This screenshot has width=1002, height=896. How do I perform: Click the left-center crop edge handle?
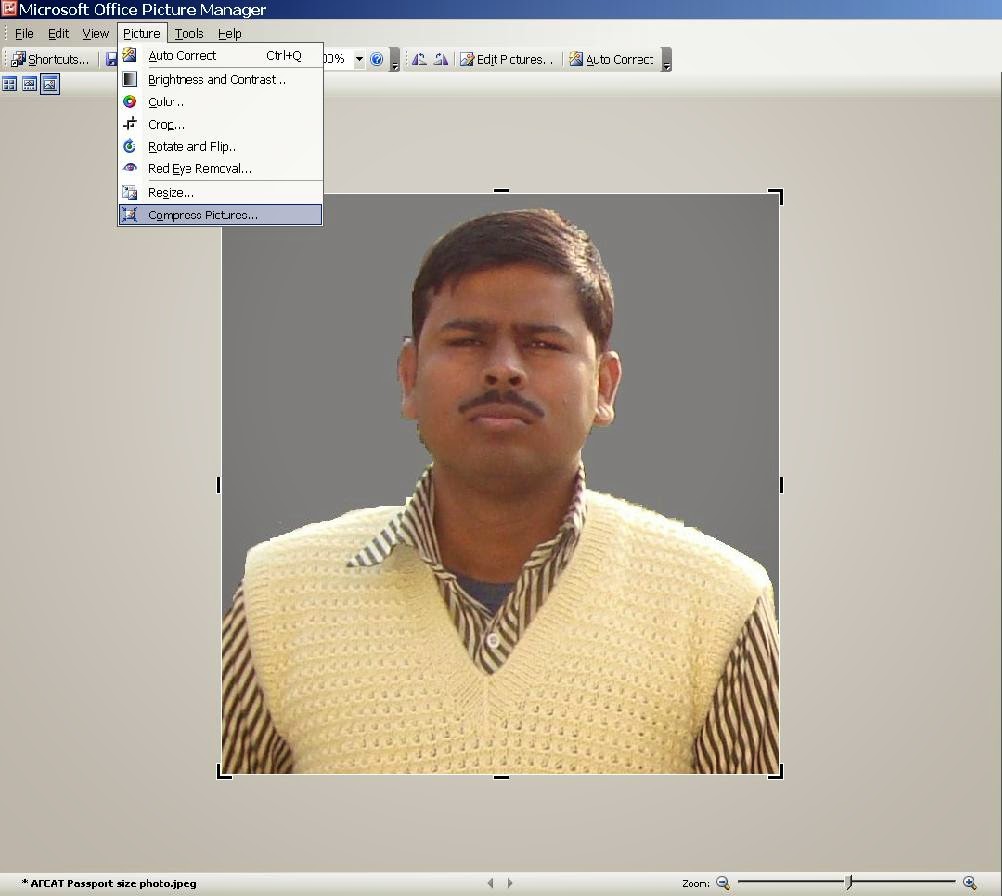coord(219,485)
